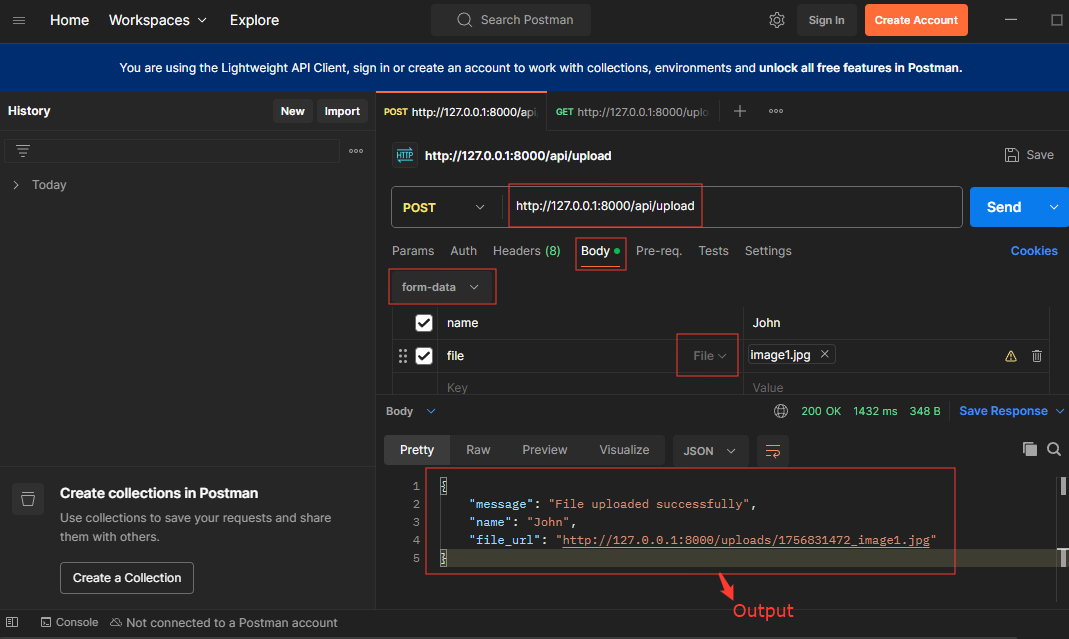Click the warning icon on file row
The width and height of the screenshot is (1069, 639).
pos(1011,356)
